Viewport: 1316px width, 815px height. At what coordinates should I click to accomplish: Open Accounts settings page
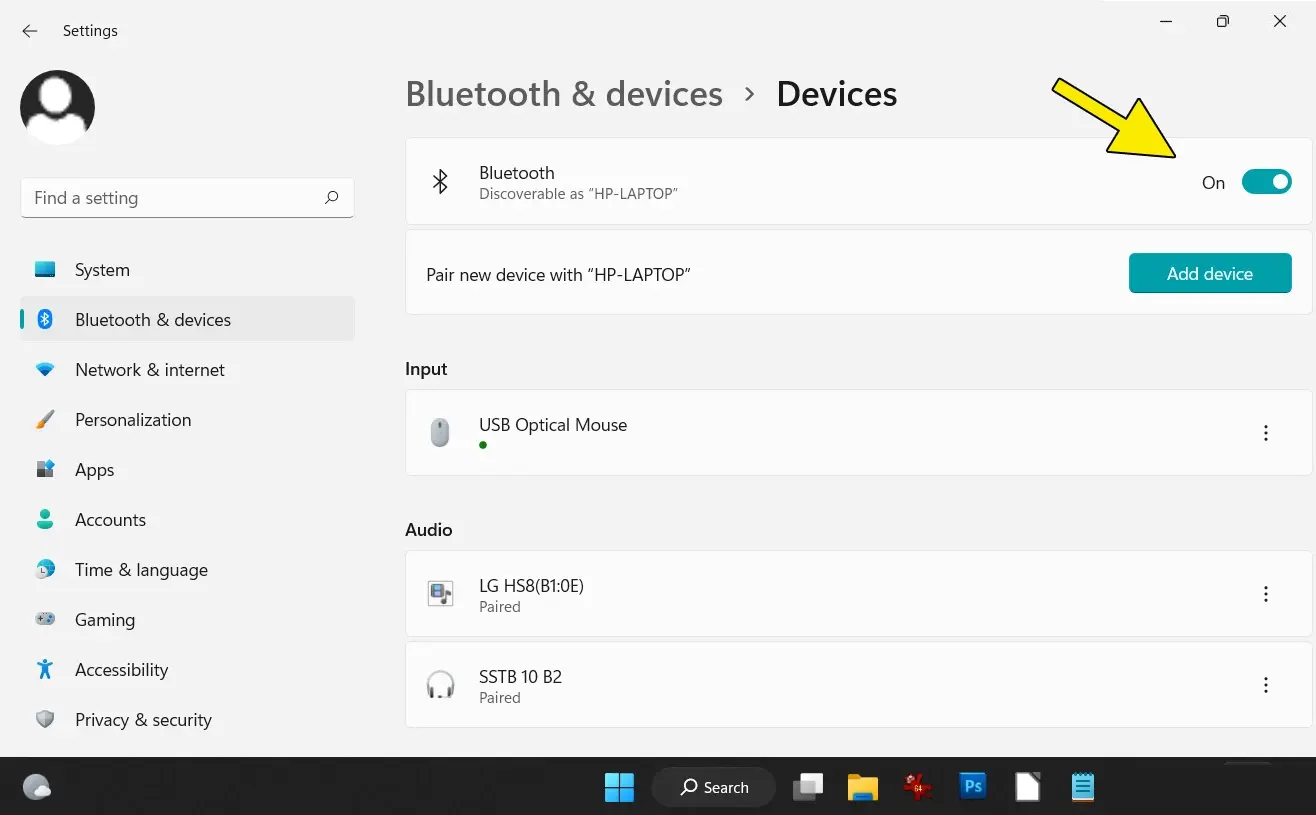(x=110, y=519)
